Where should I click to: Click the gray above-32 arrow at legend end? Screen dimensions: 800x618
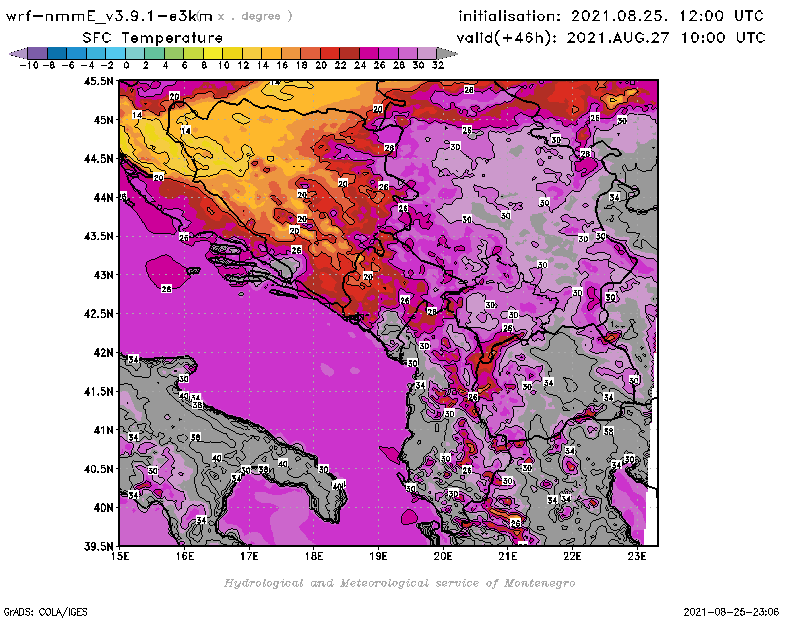click(447, 53)
